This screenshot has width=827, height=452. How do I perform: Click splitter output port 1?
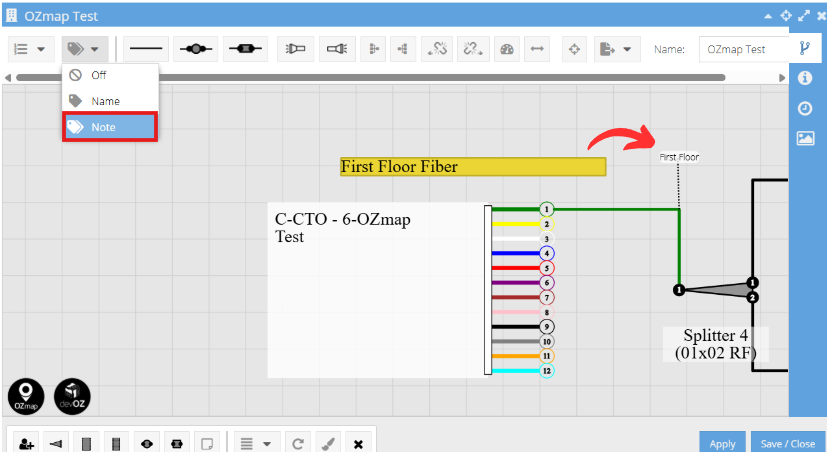click(x=753, y=283)
